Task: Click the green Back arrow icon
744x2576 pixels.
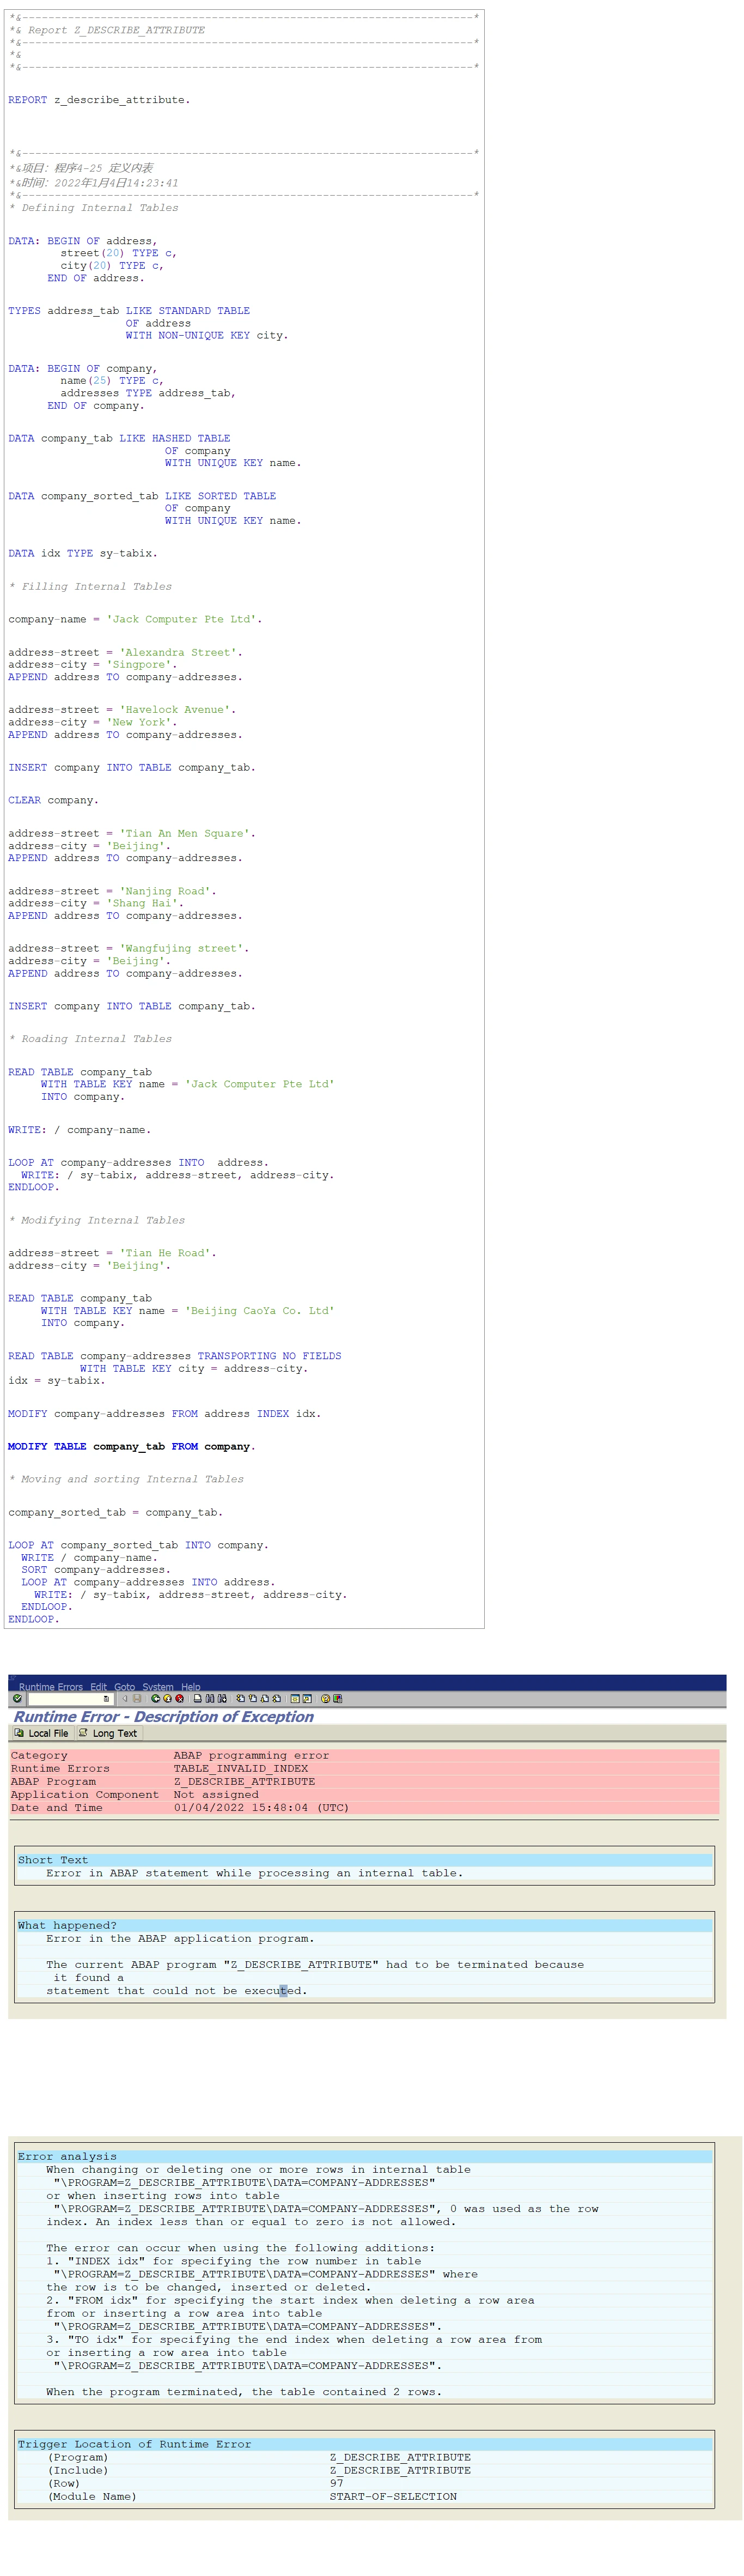Action: (x=155, y=1699)
